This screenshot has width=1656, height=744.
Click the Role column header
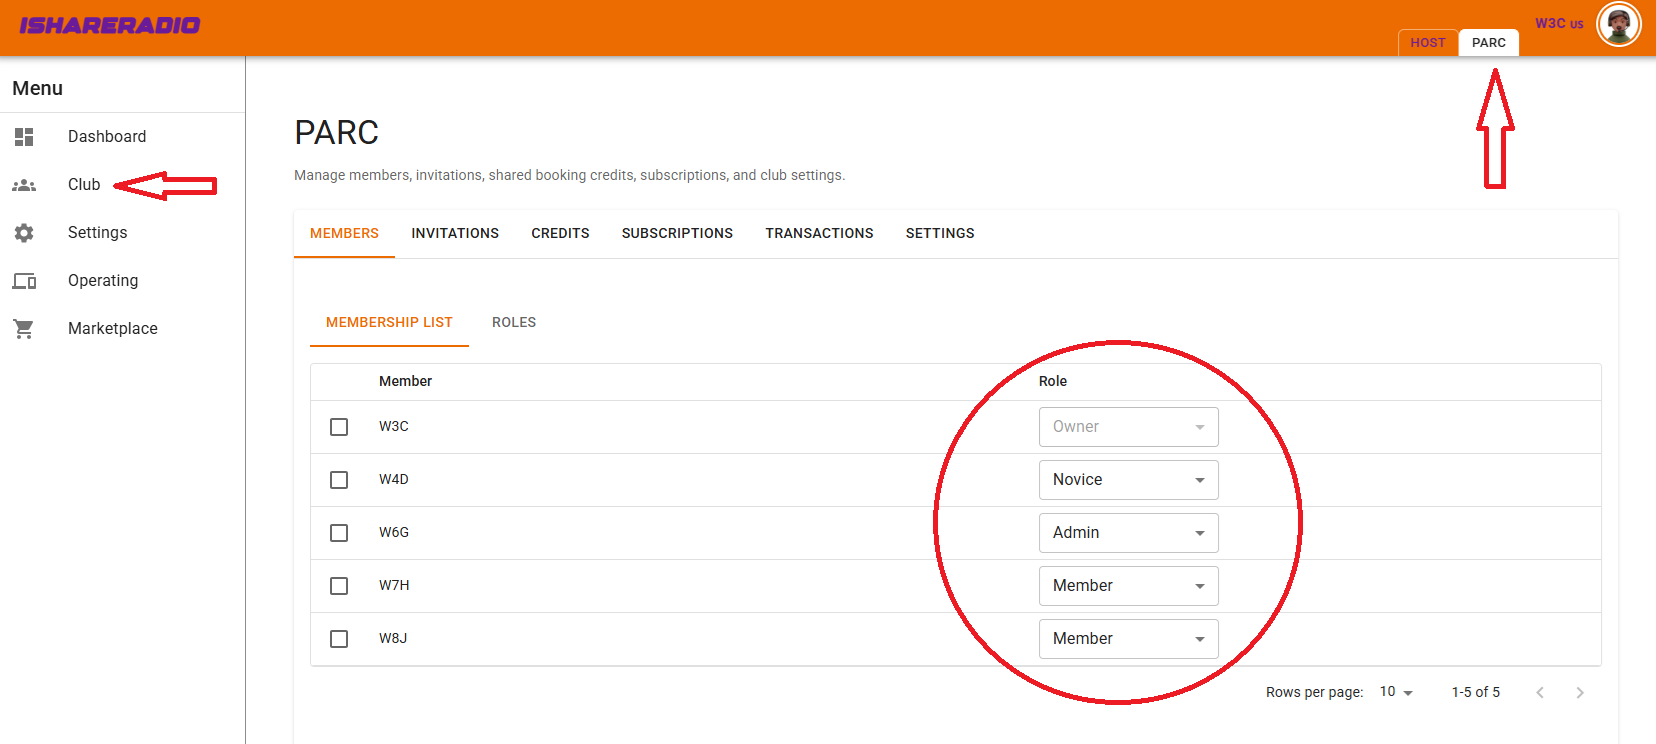coord(1053,382)
